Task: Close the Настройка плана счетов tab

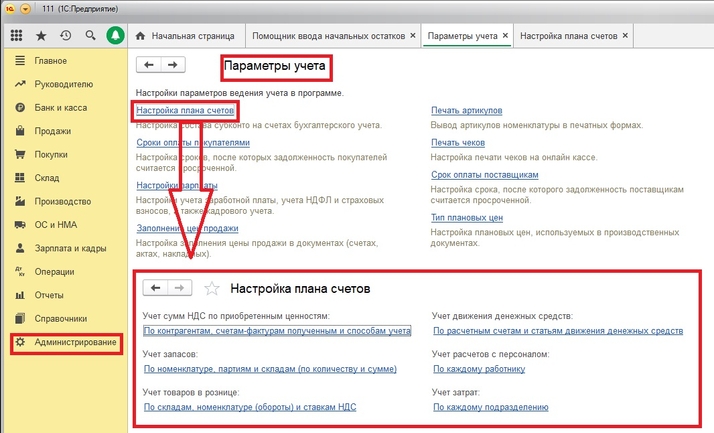Action: (x=626, y=35)
